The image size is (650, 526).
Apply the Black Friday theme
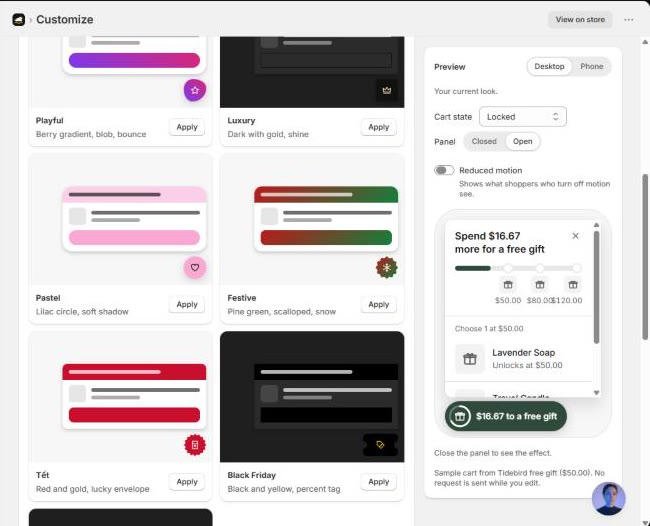coord(378,482)
